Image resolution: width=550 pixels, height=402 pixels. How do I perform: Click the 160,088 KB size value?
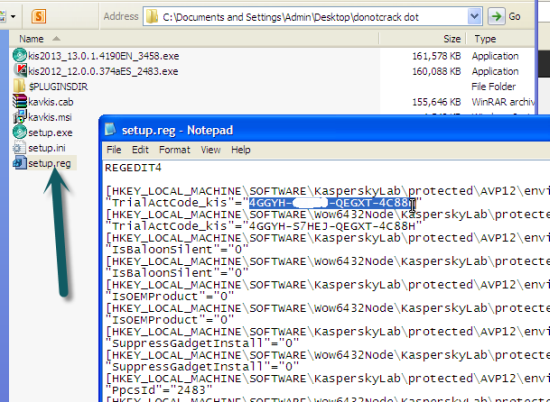pyautogui.click(x=436, y=72)
